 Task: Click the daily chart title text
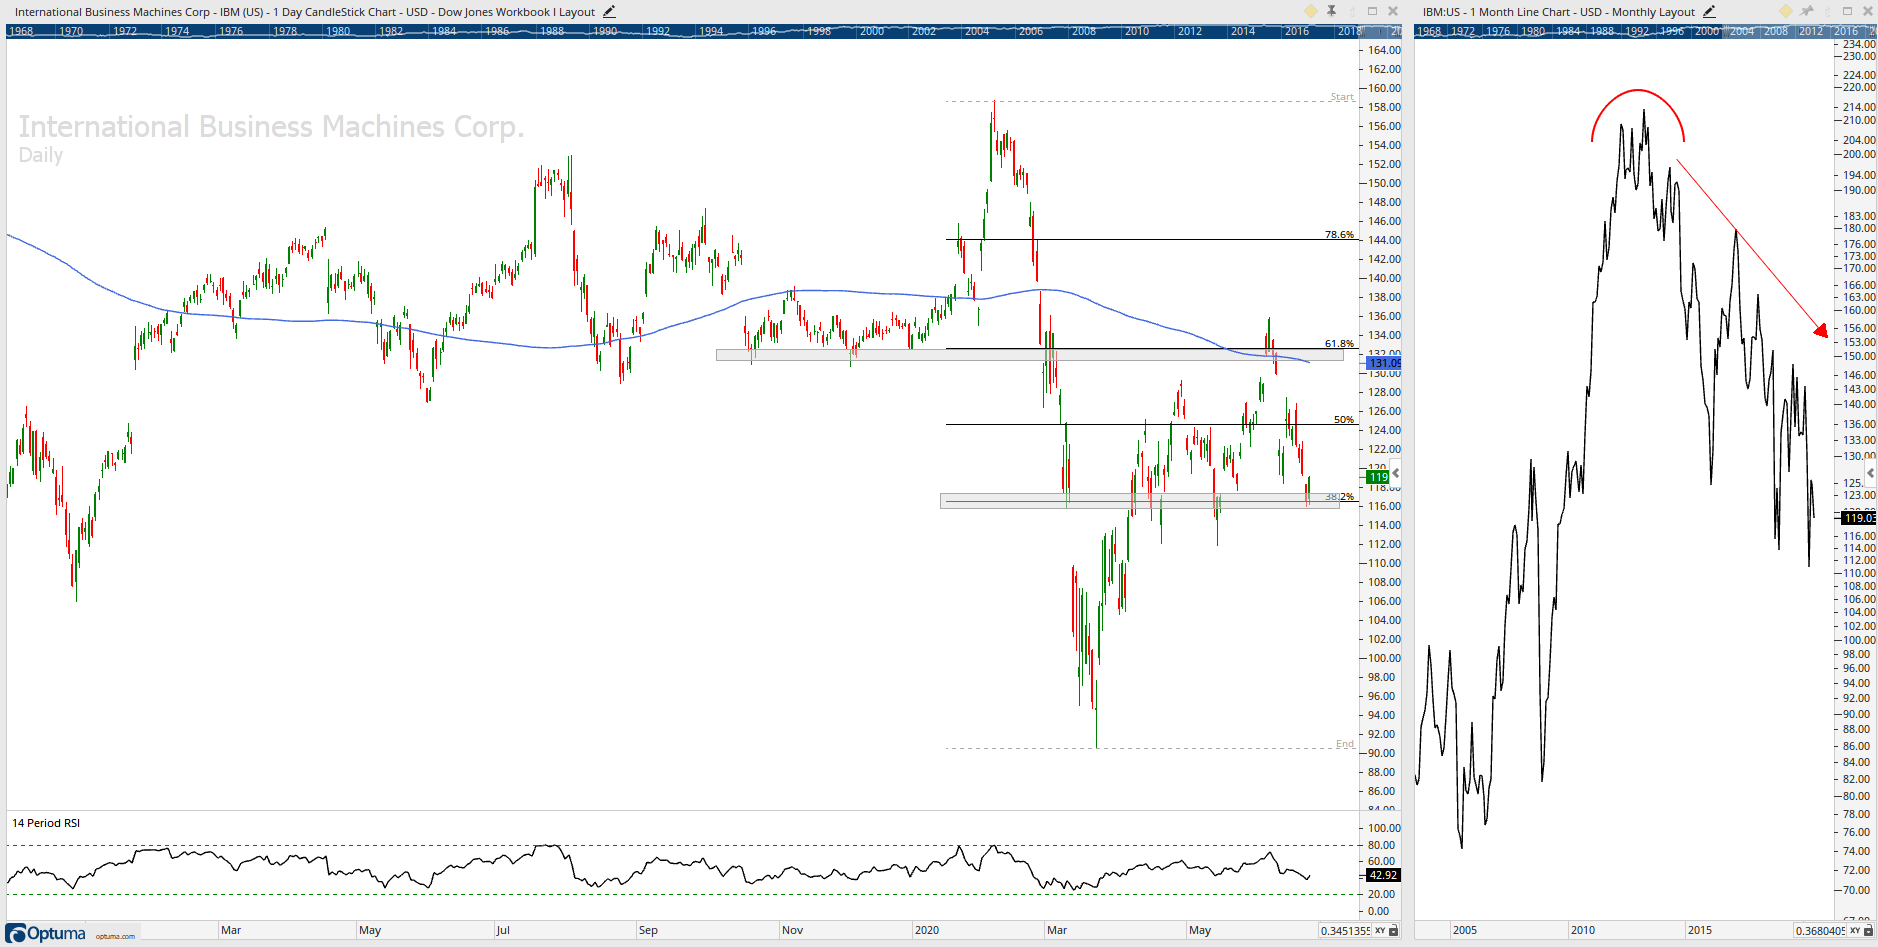point(305,12)
